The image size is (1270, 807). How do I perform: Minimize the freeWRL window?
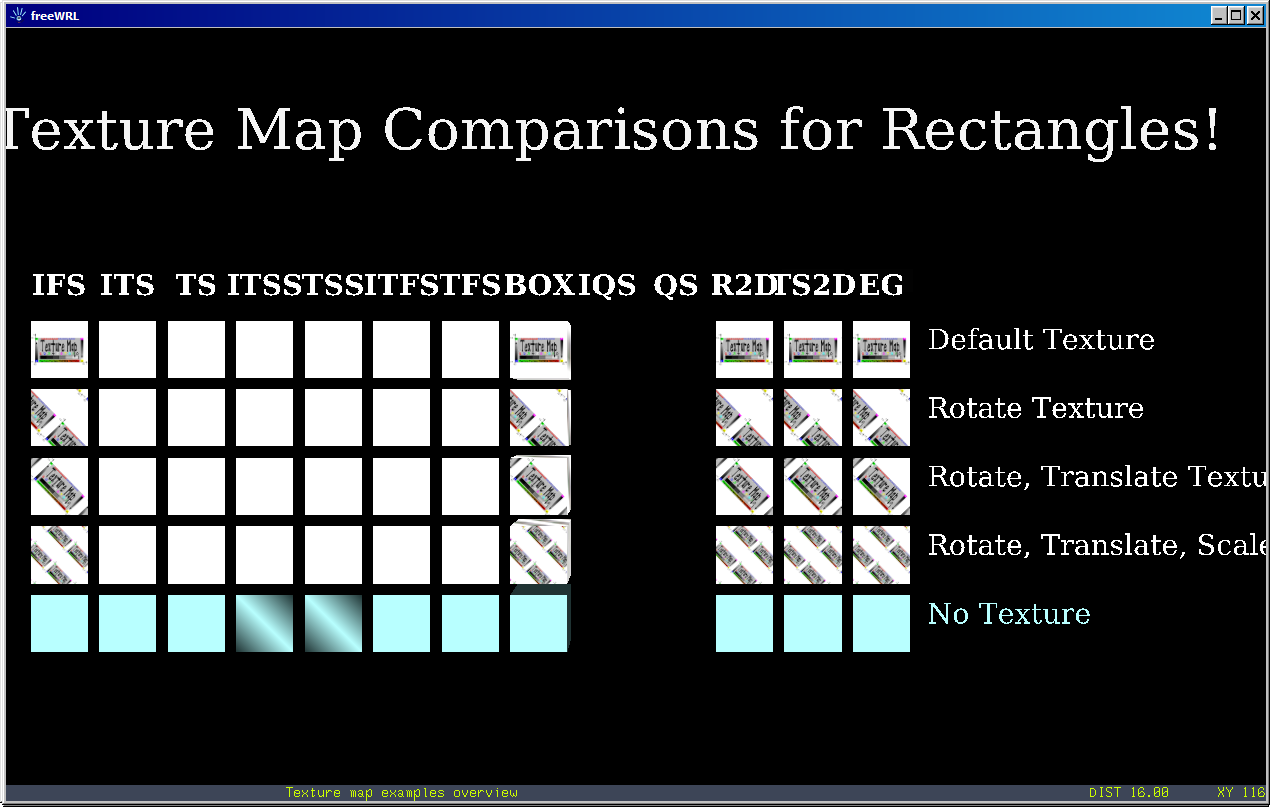(x=1218, y=15)
